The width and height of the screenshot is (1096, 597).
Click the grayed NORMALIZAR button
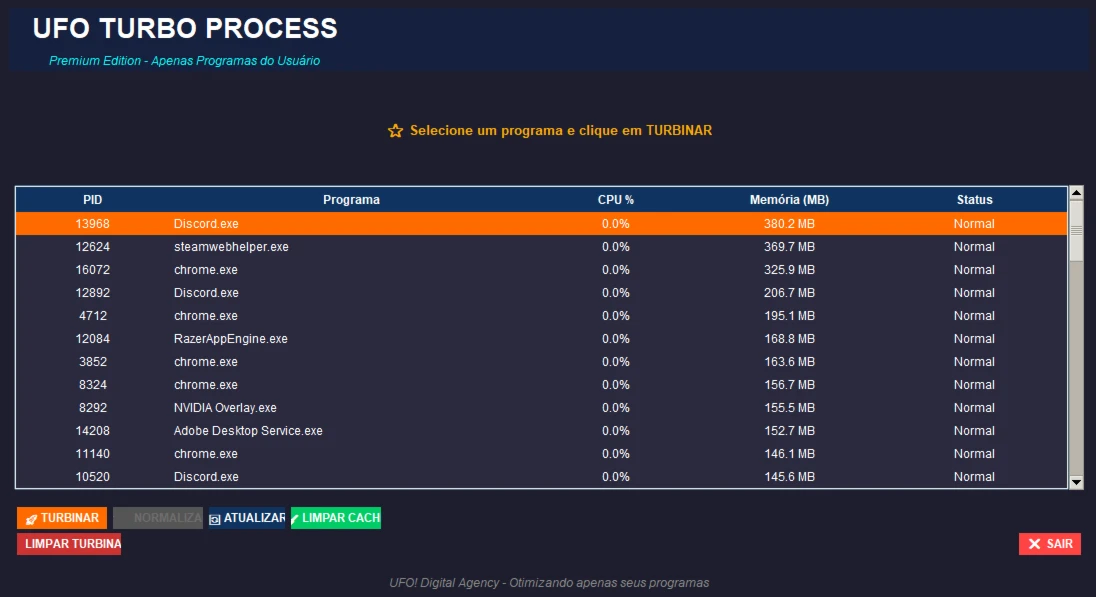pos(158,518)
